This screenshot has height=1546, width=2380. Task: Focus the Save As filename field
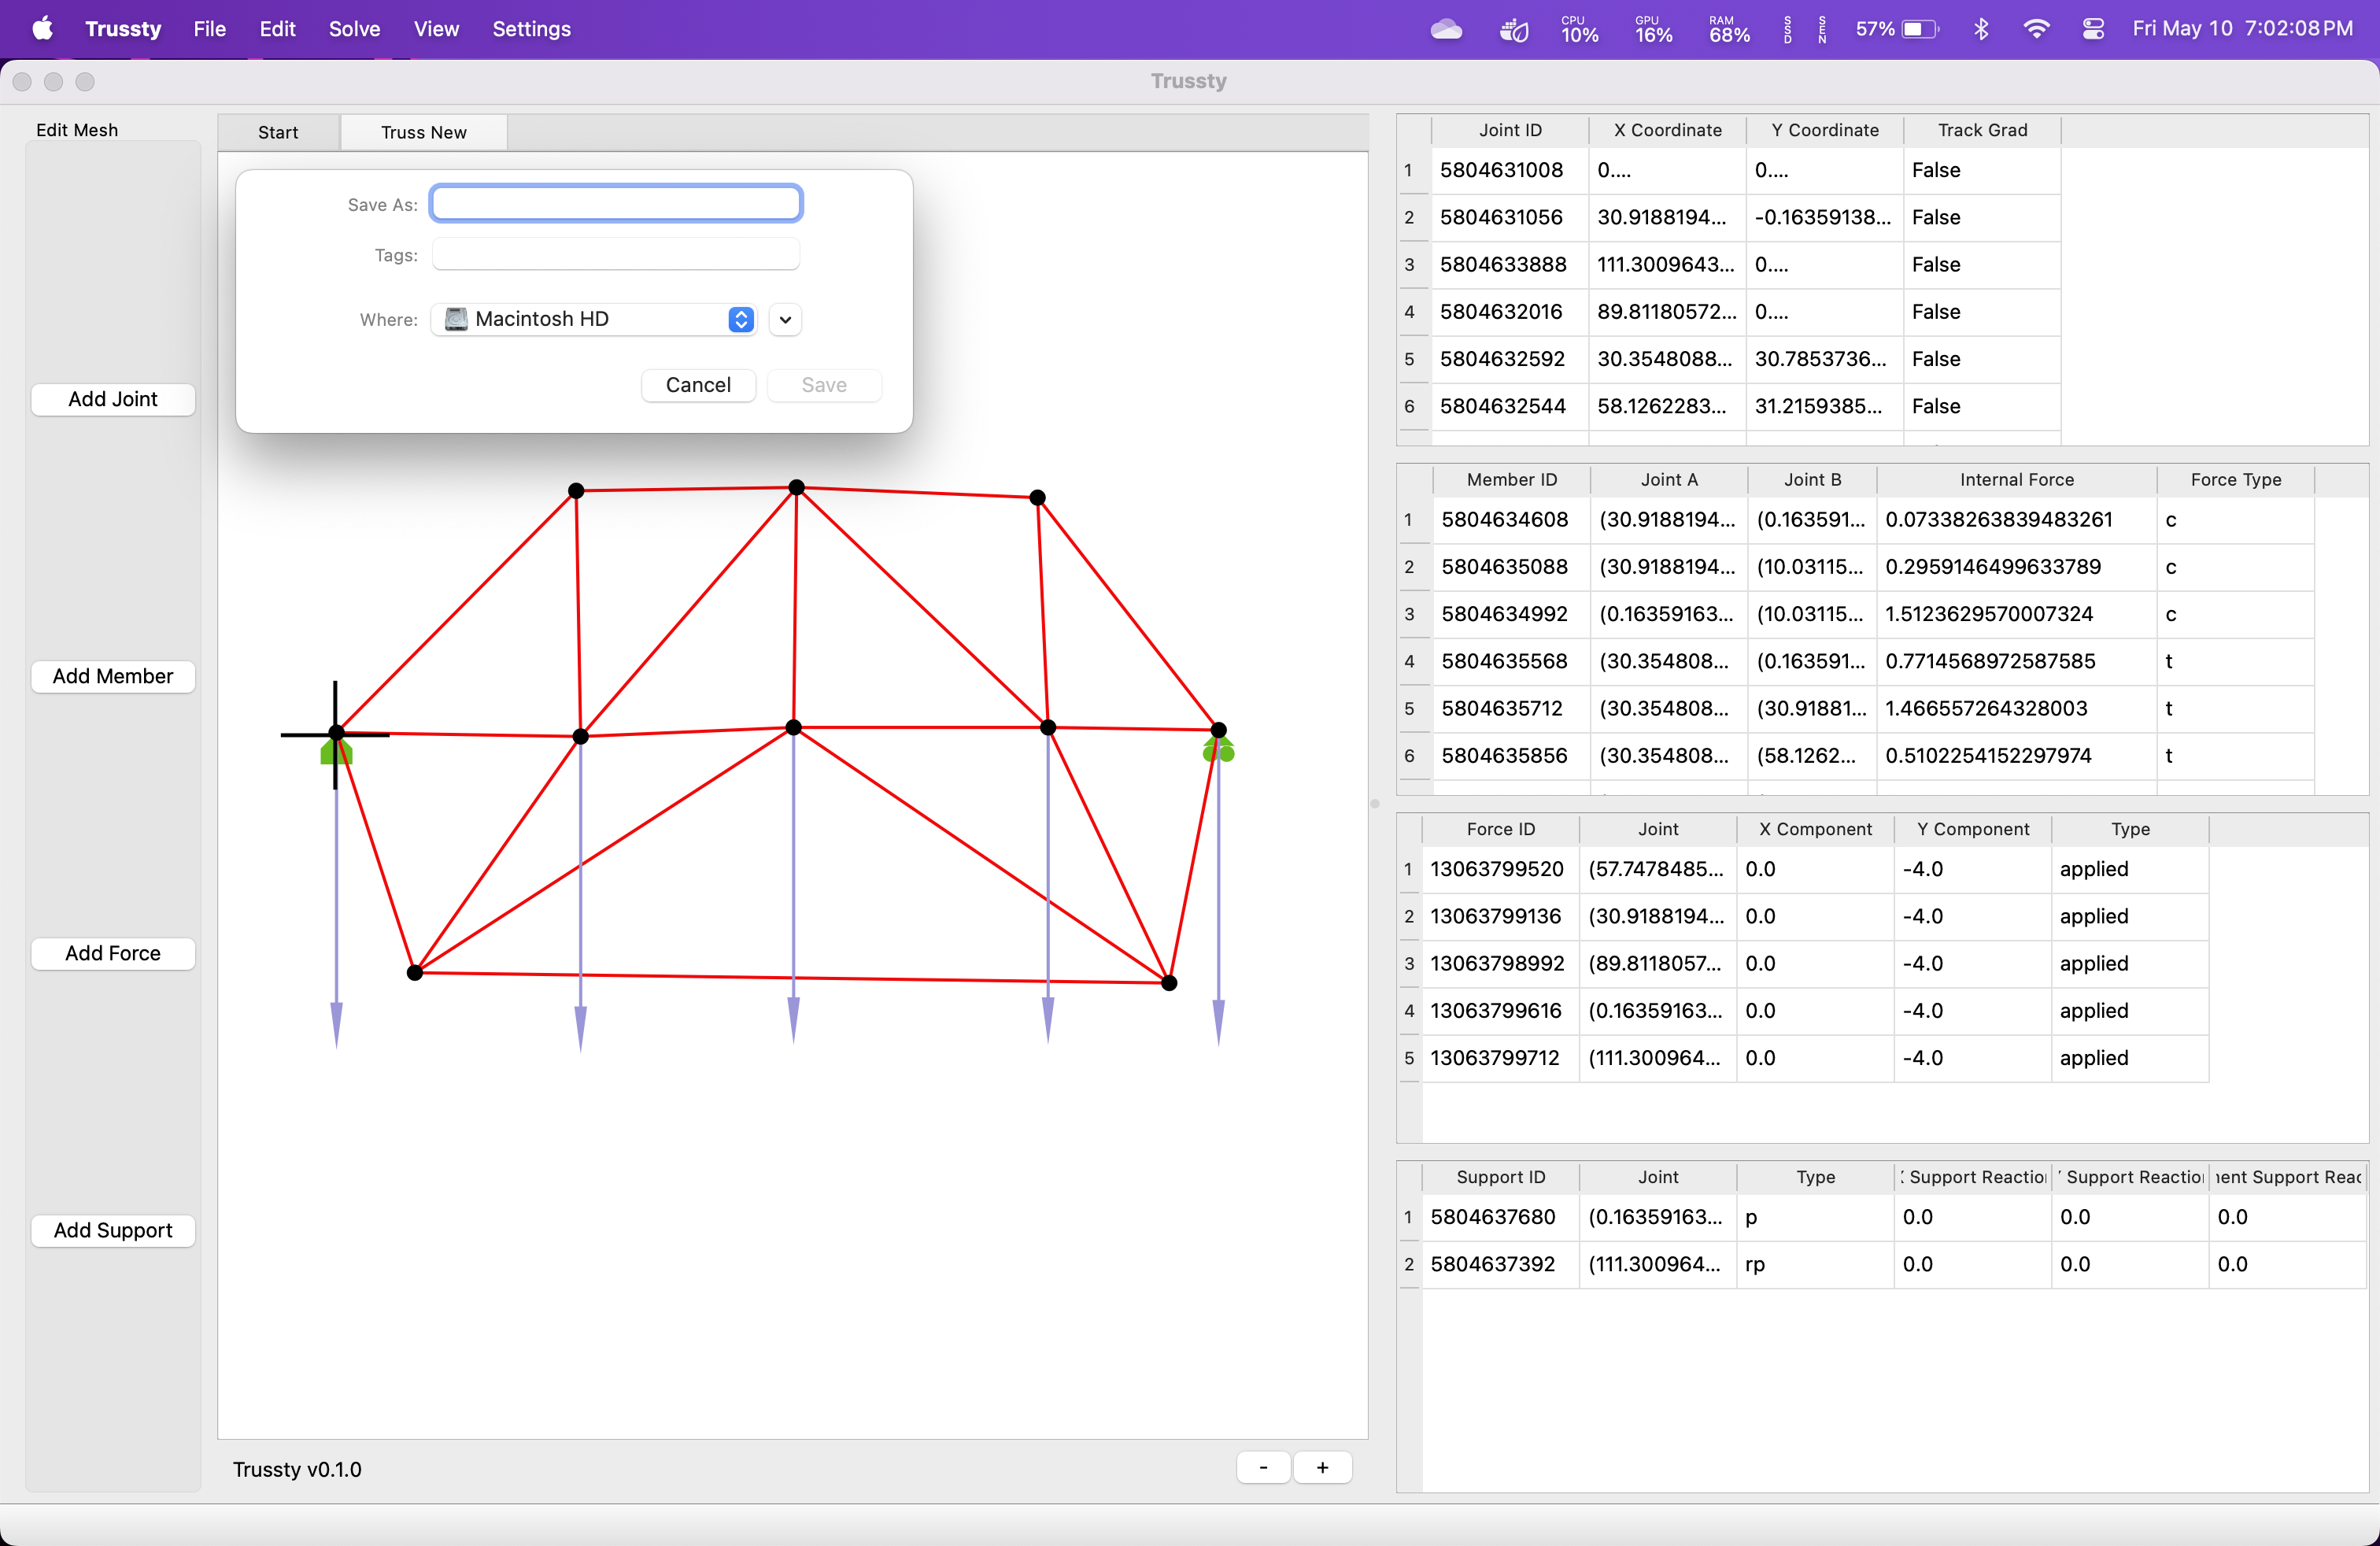[x=616, y=204]
